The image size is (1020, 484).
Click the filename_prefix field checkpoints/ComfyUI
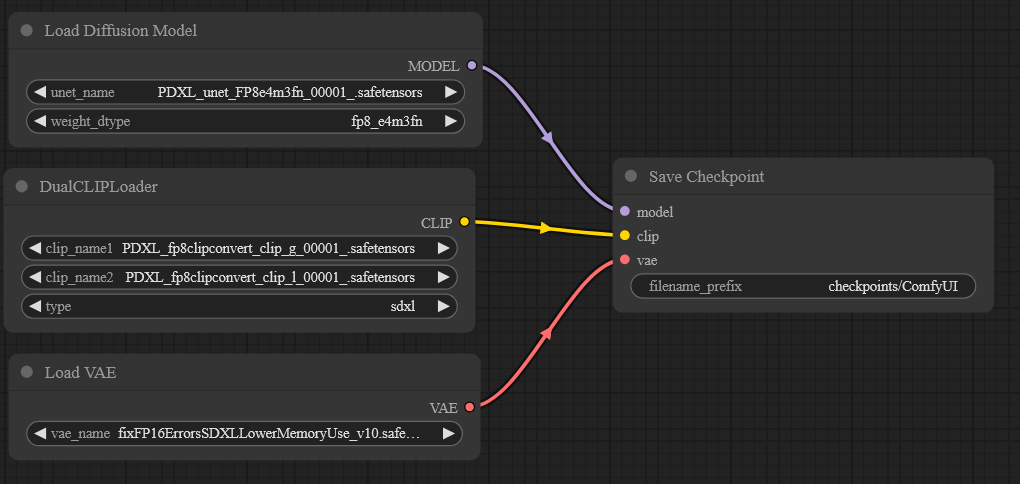pyautogui.click(x=803, y=286)
